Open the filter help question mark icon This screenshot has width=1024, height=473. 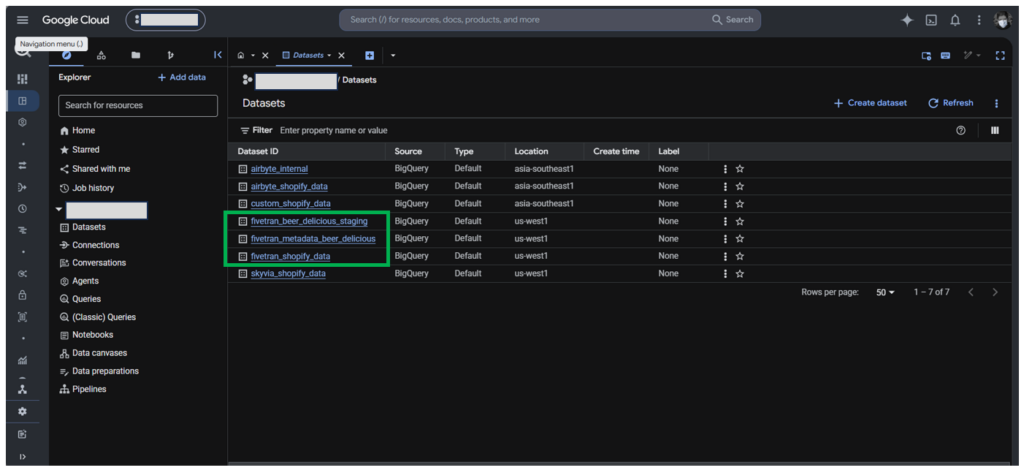pyautogui.click(x=961, y=131)
